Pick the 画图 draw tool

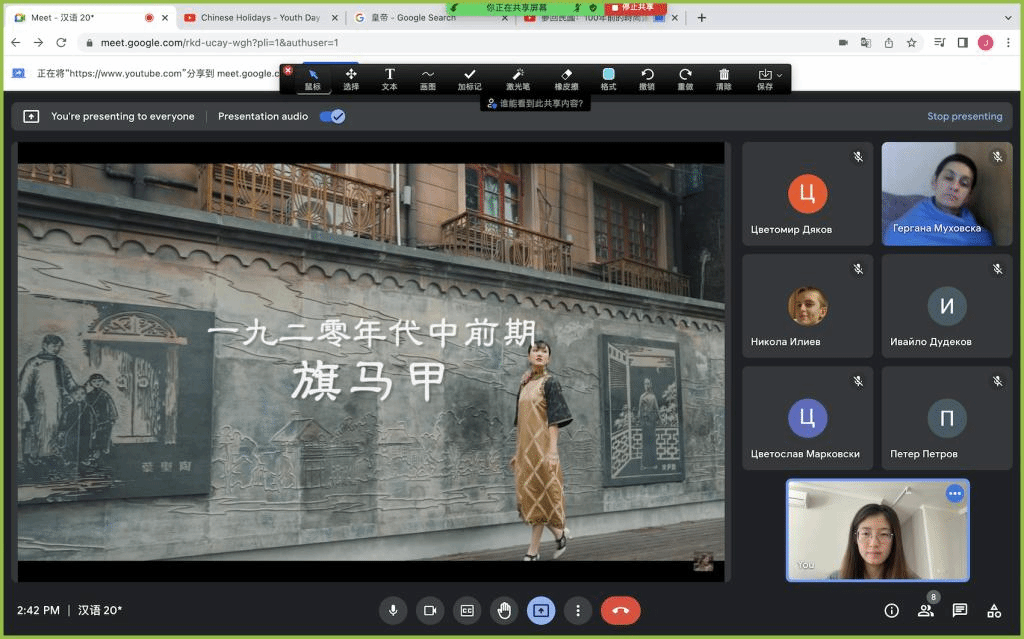pyautogui.click(x=428, y=79)
